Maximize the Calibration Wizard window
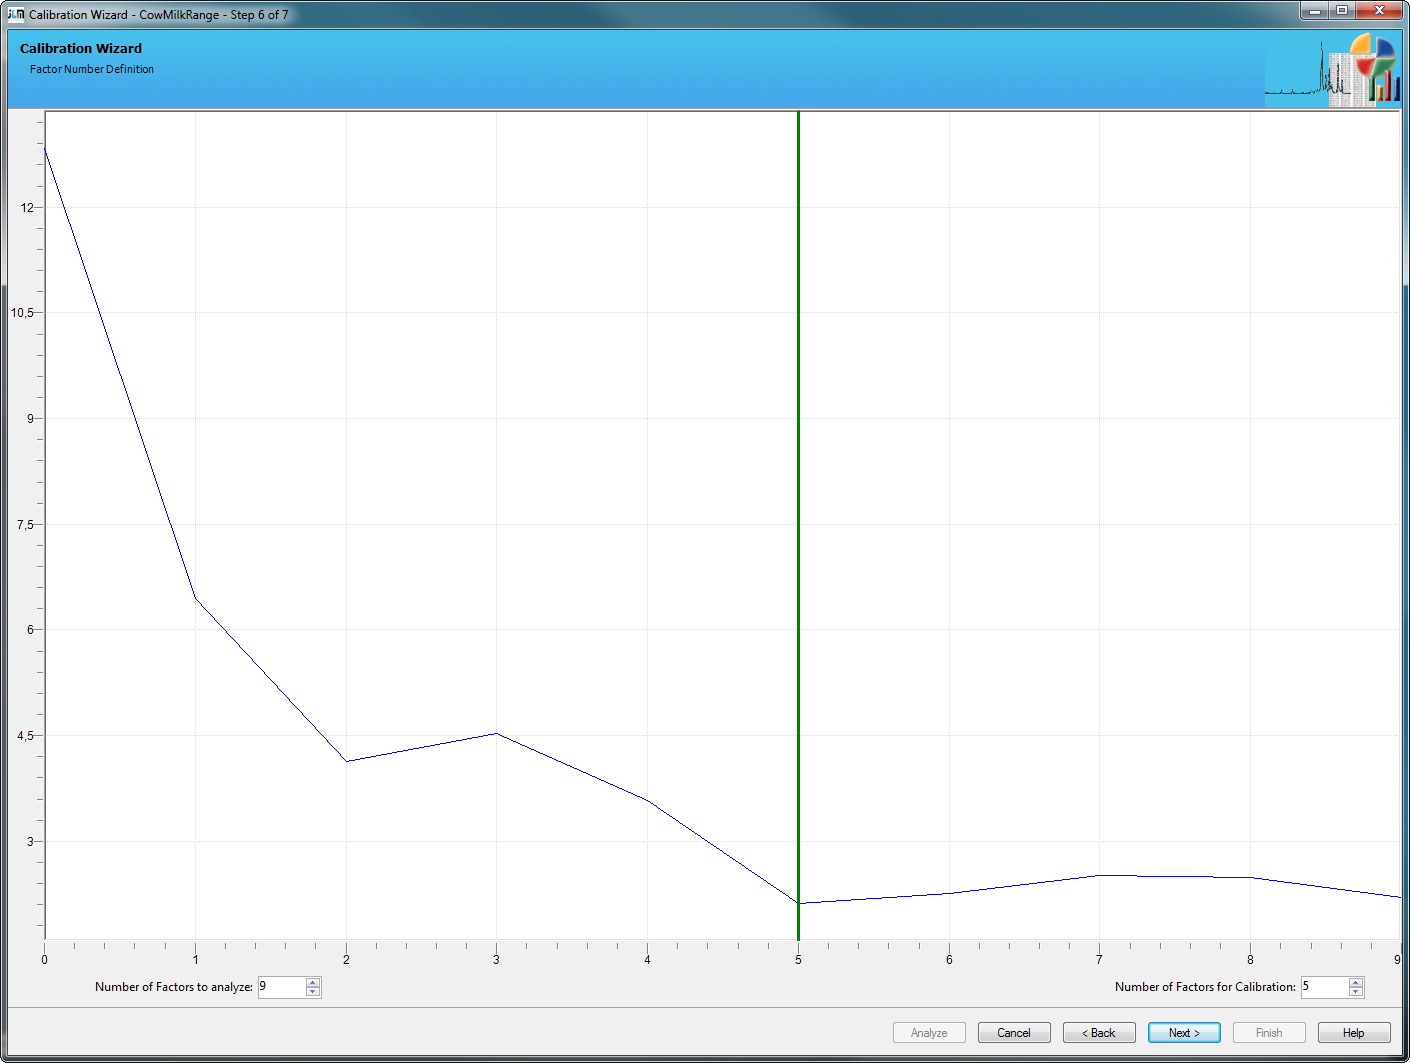Image resolution: width=1410 pixels, height=1063 pixels. (x=1342, y=11)
